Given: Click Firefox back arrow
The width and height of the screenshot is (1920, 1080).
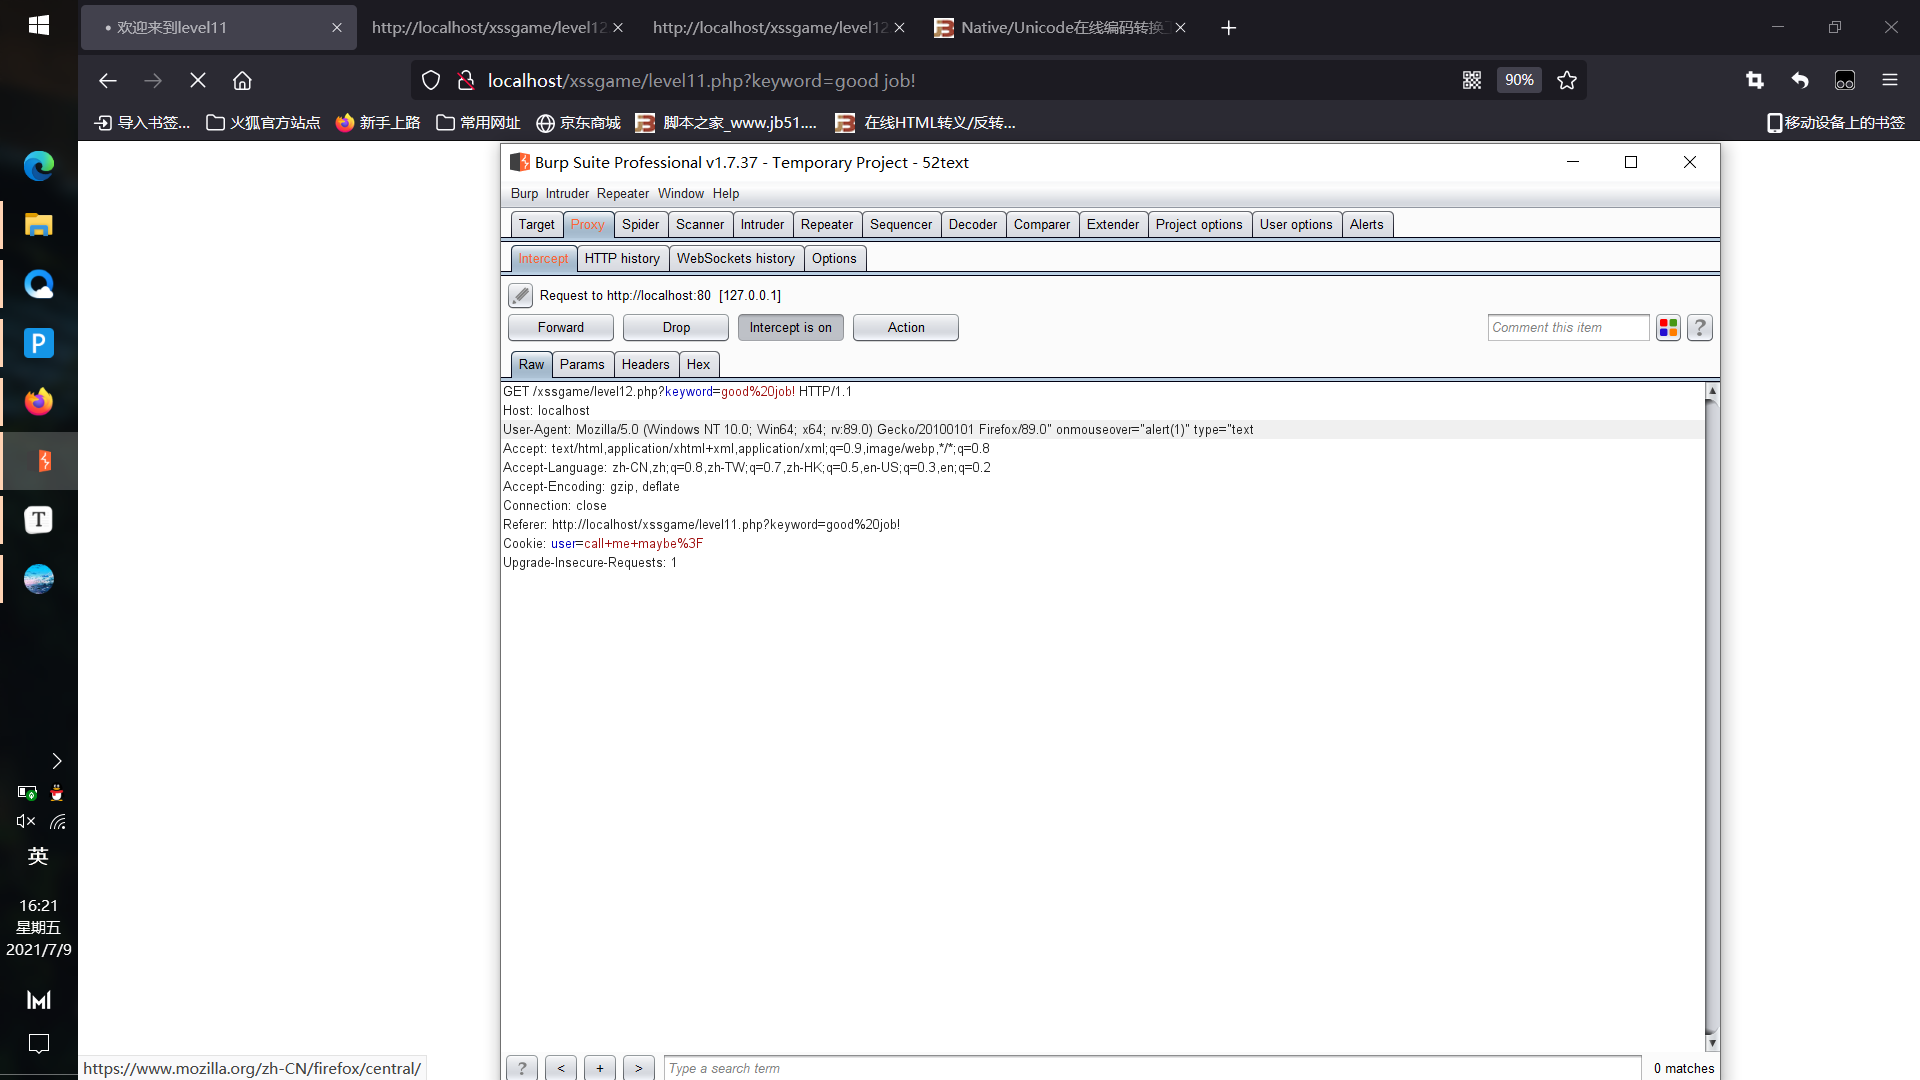Looking at the screenshot, I should [x=108, y=80].
